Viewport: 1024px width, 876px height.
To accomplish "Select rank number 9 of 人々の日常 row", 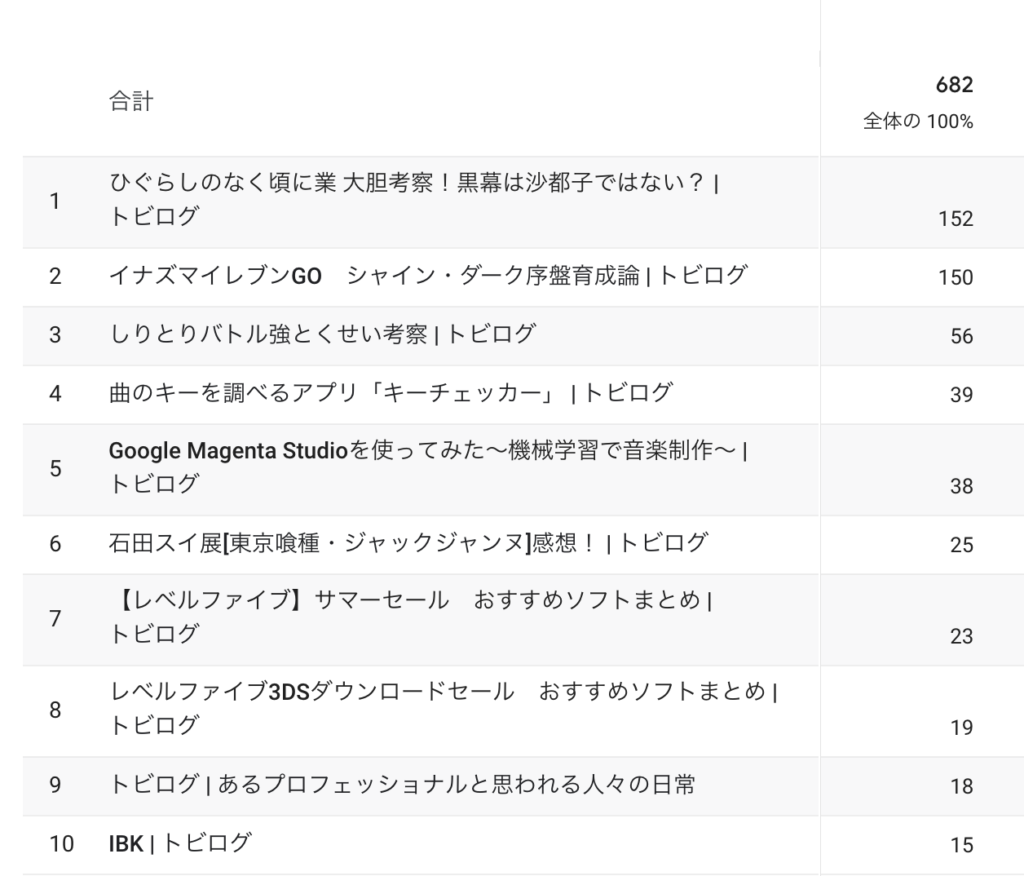I will 55,785.
